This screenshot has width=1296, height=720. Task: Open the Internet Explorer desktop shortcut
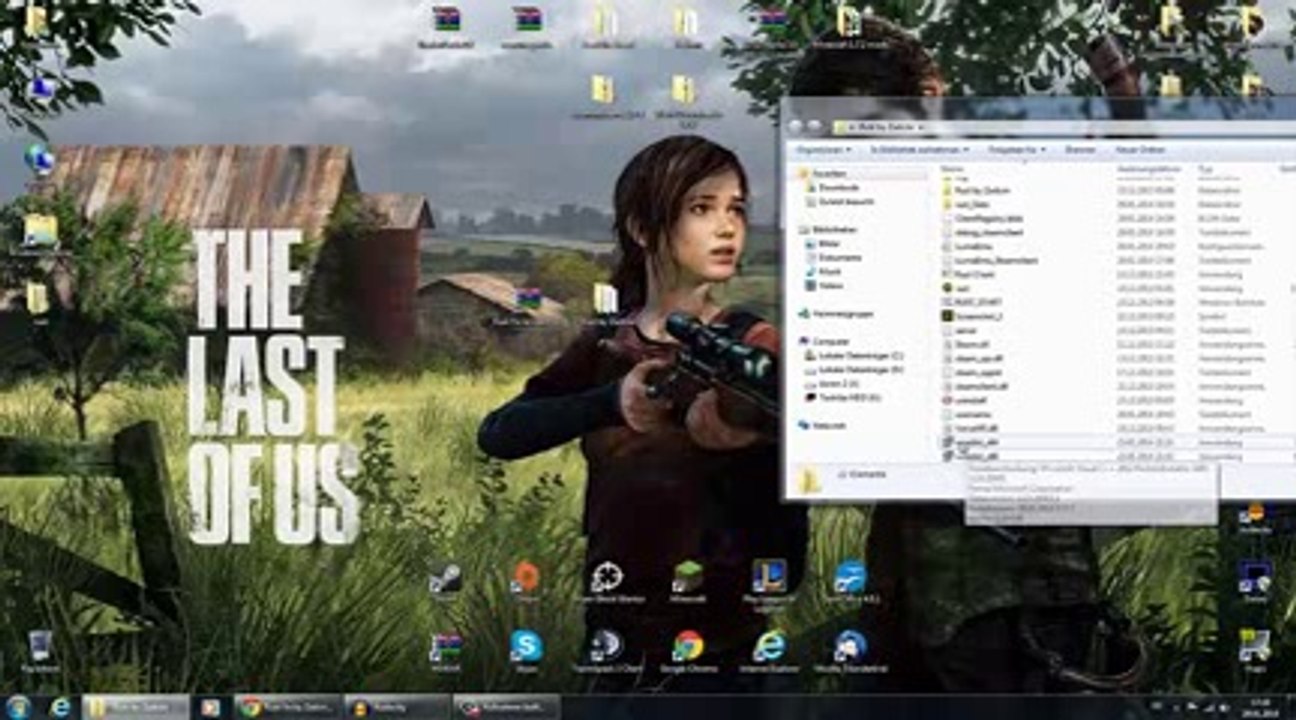pyautogui.click(x=769, y=651)
